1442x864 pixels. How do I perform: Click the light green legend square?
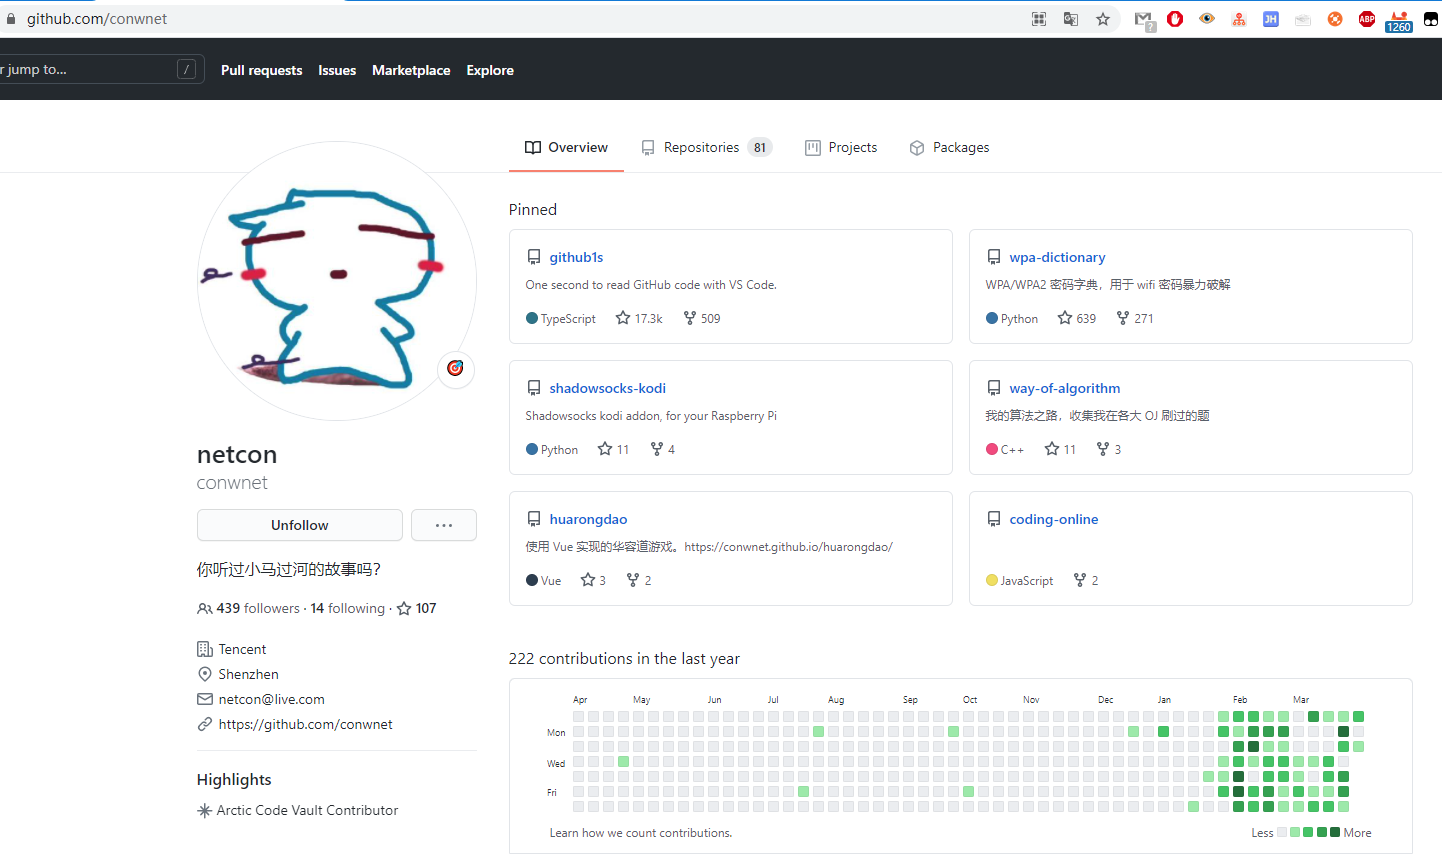coord(1295,832)
